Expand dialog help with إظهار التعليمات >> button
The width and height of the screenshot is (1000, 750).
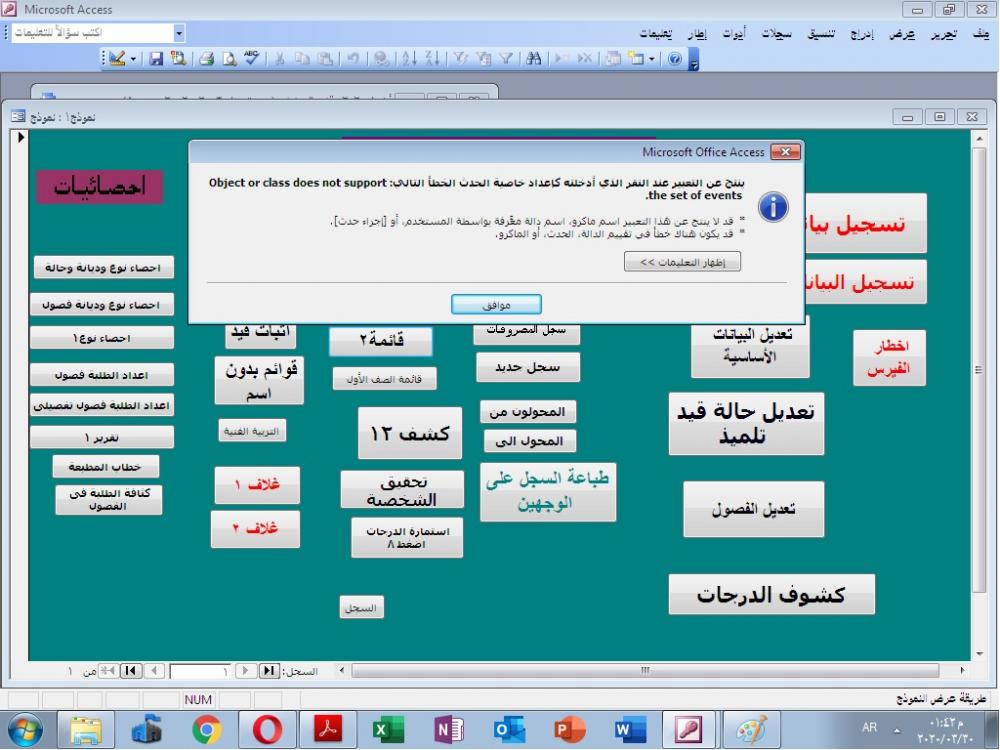(682, 261)
